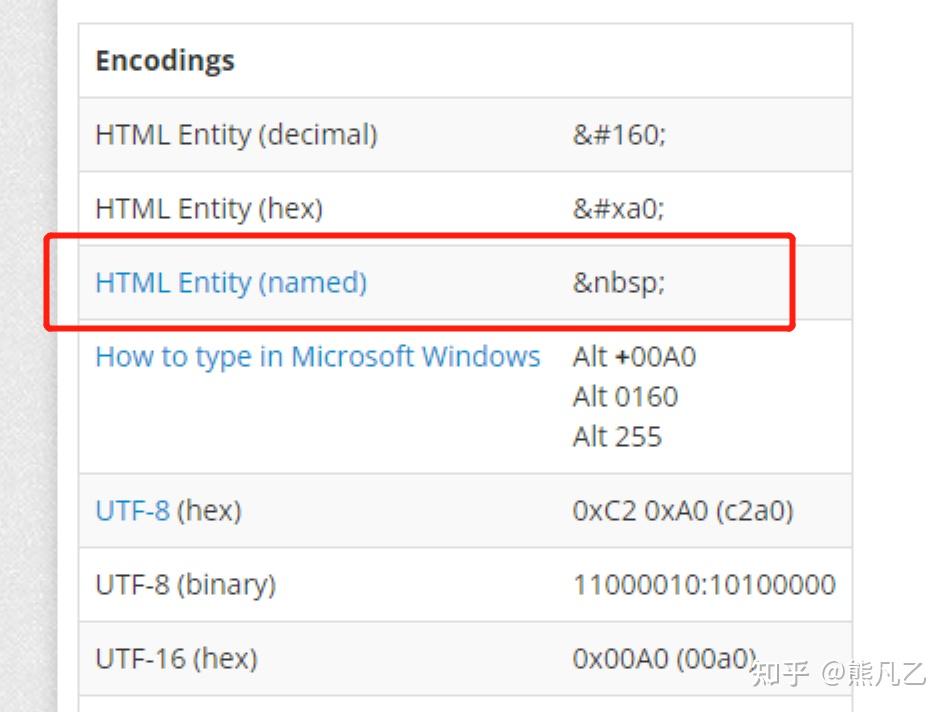The width and height of the screenshot is (951, 712).
Task: Select the Alt 0160 key combination text
Action: [x=625, y=397]
